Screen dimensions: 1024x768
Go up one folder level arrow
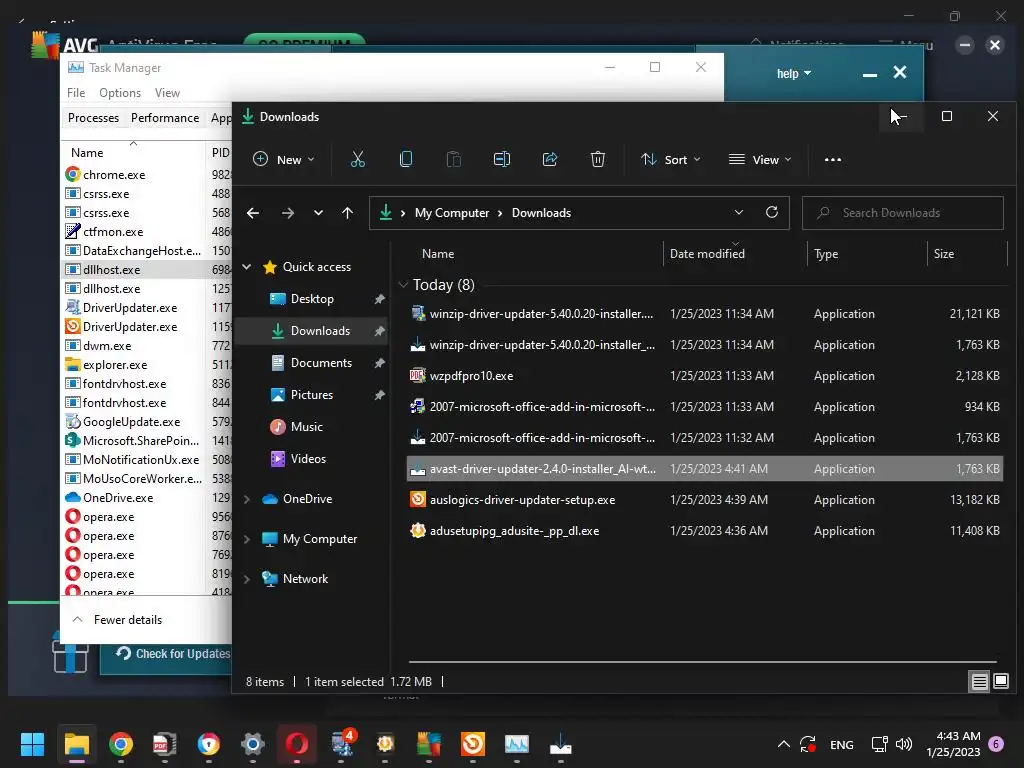[347, 213]
